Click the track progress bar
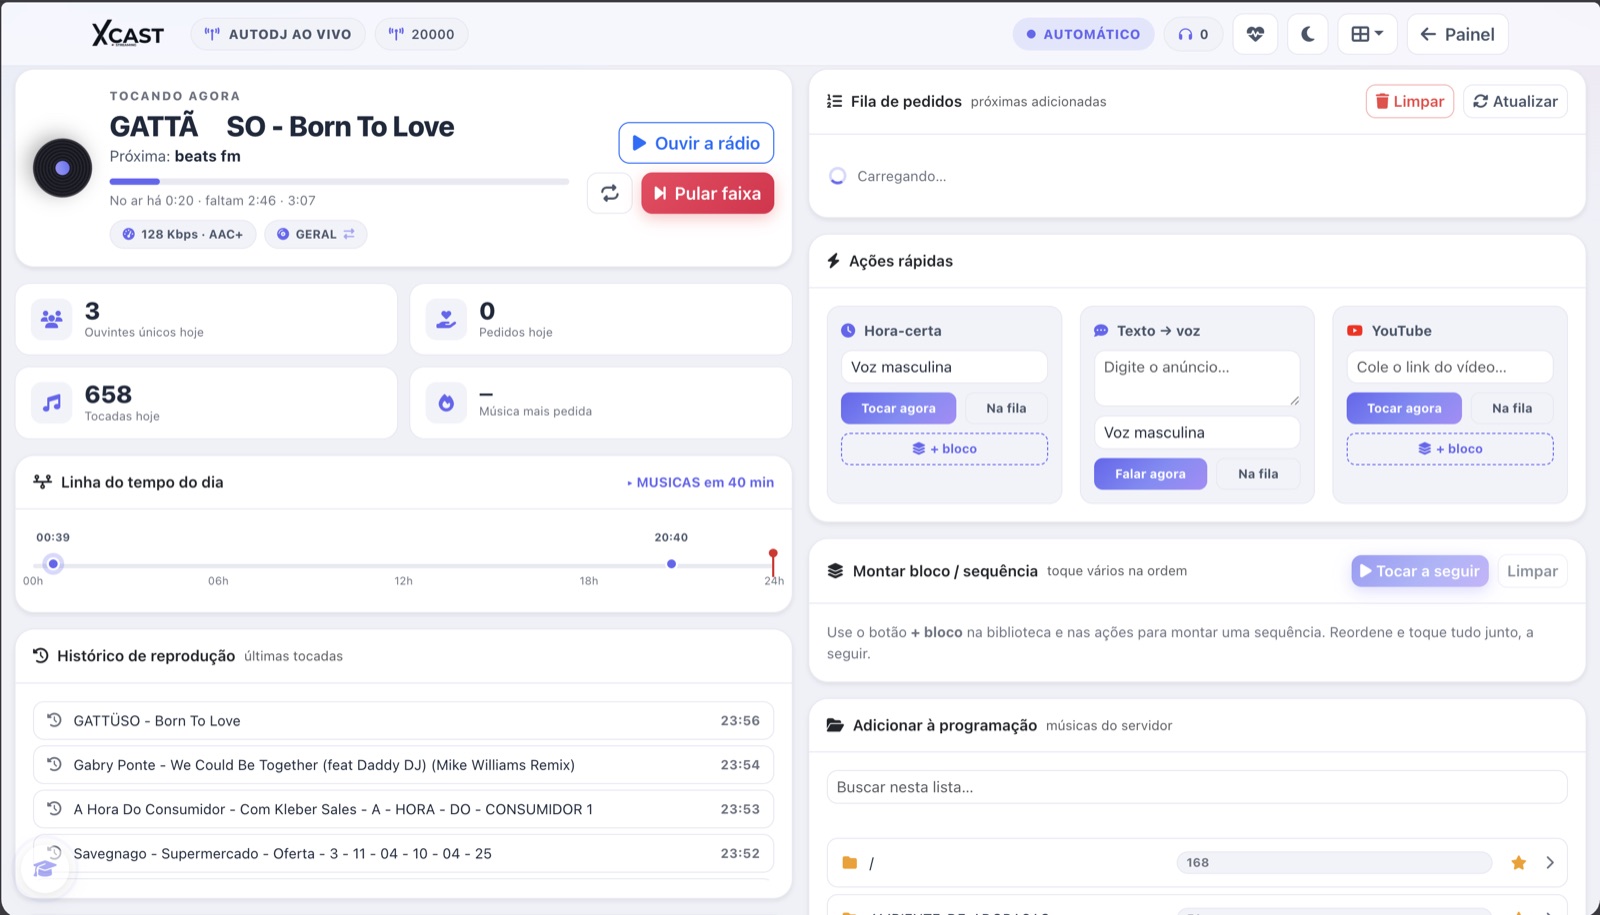The image size is (1600, 915). (339, 182)
